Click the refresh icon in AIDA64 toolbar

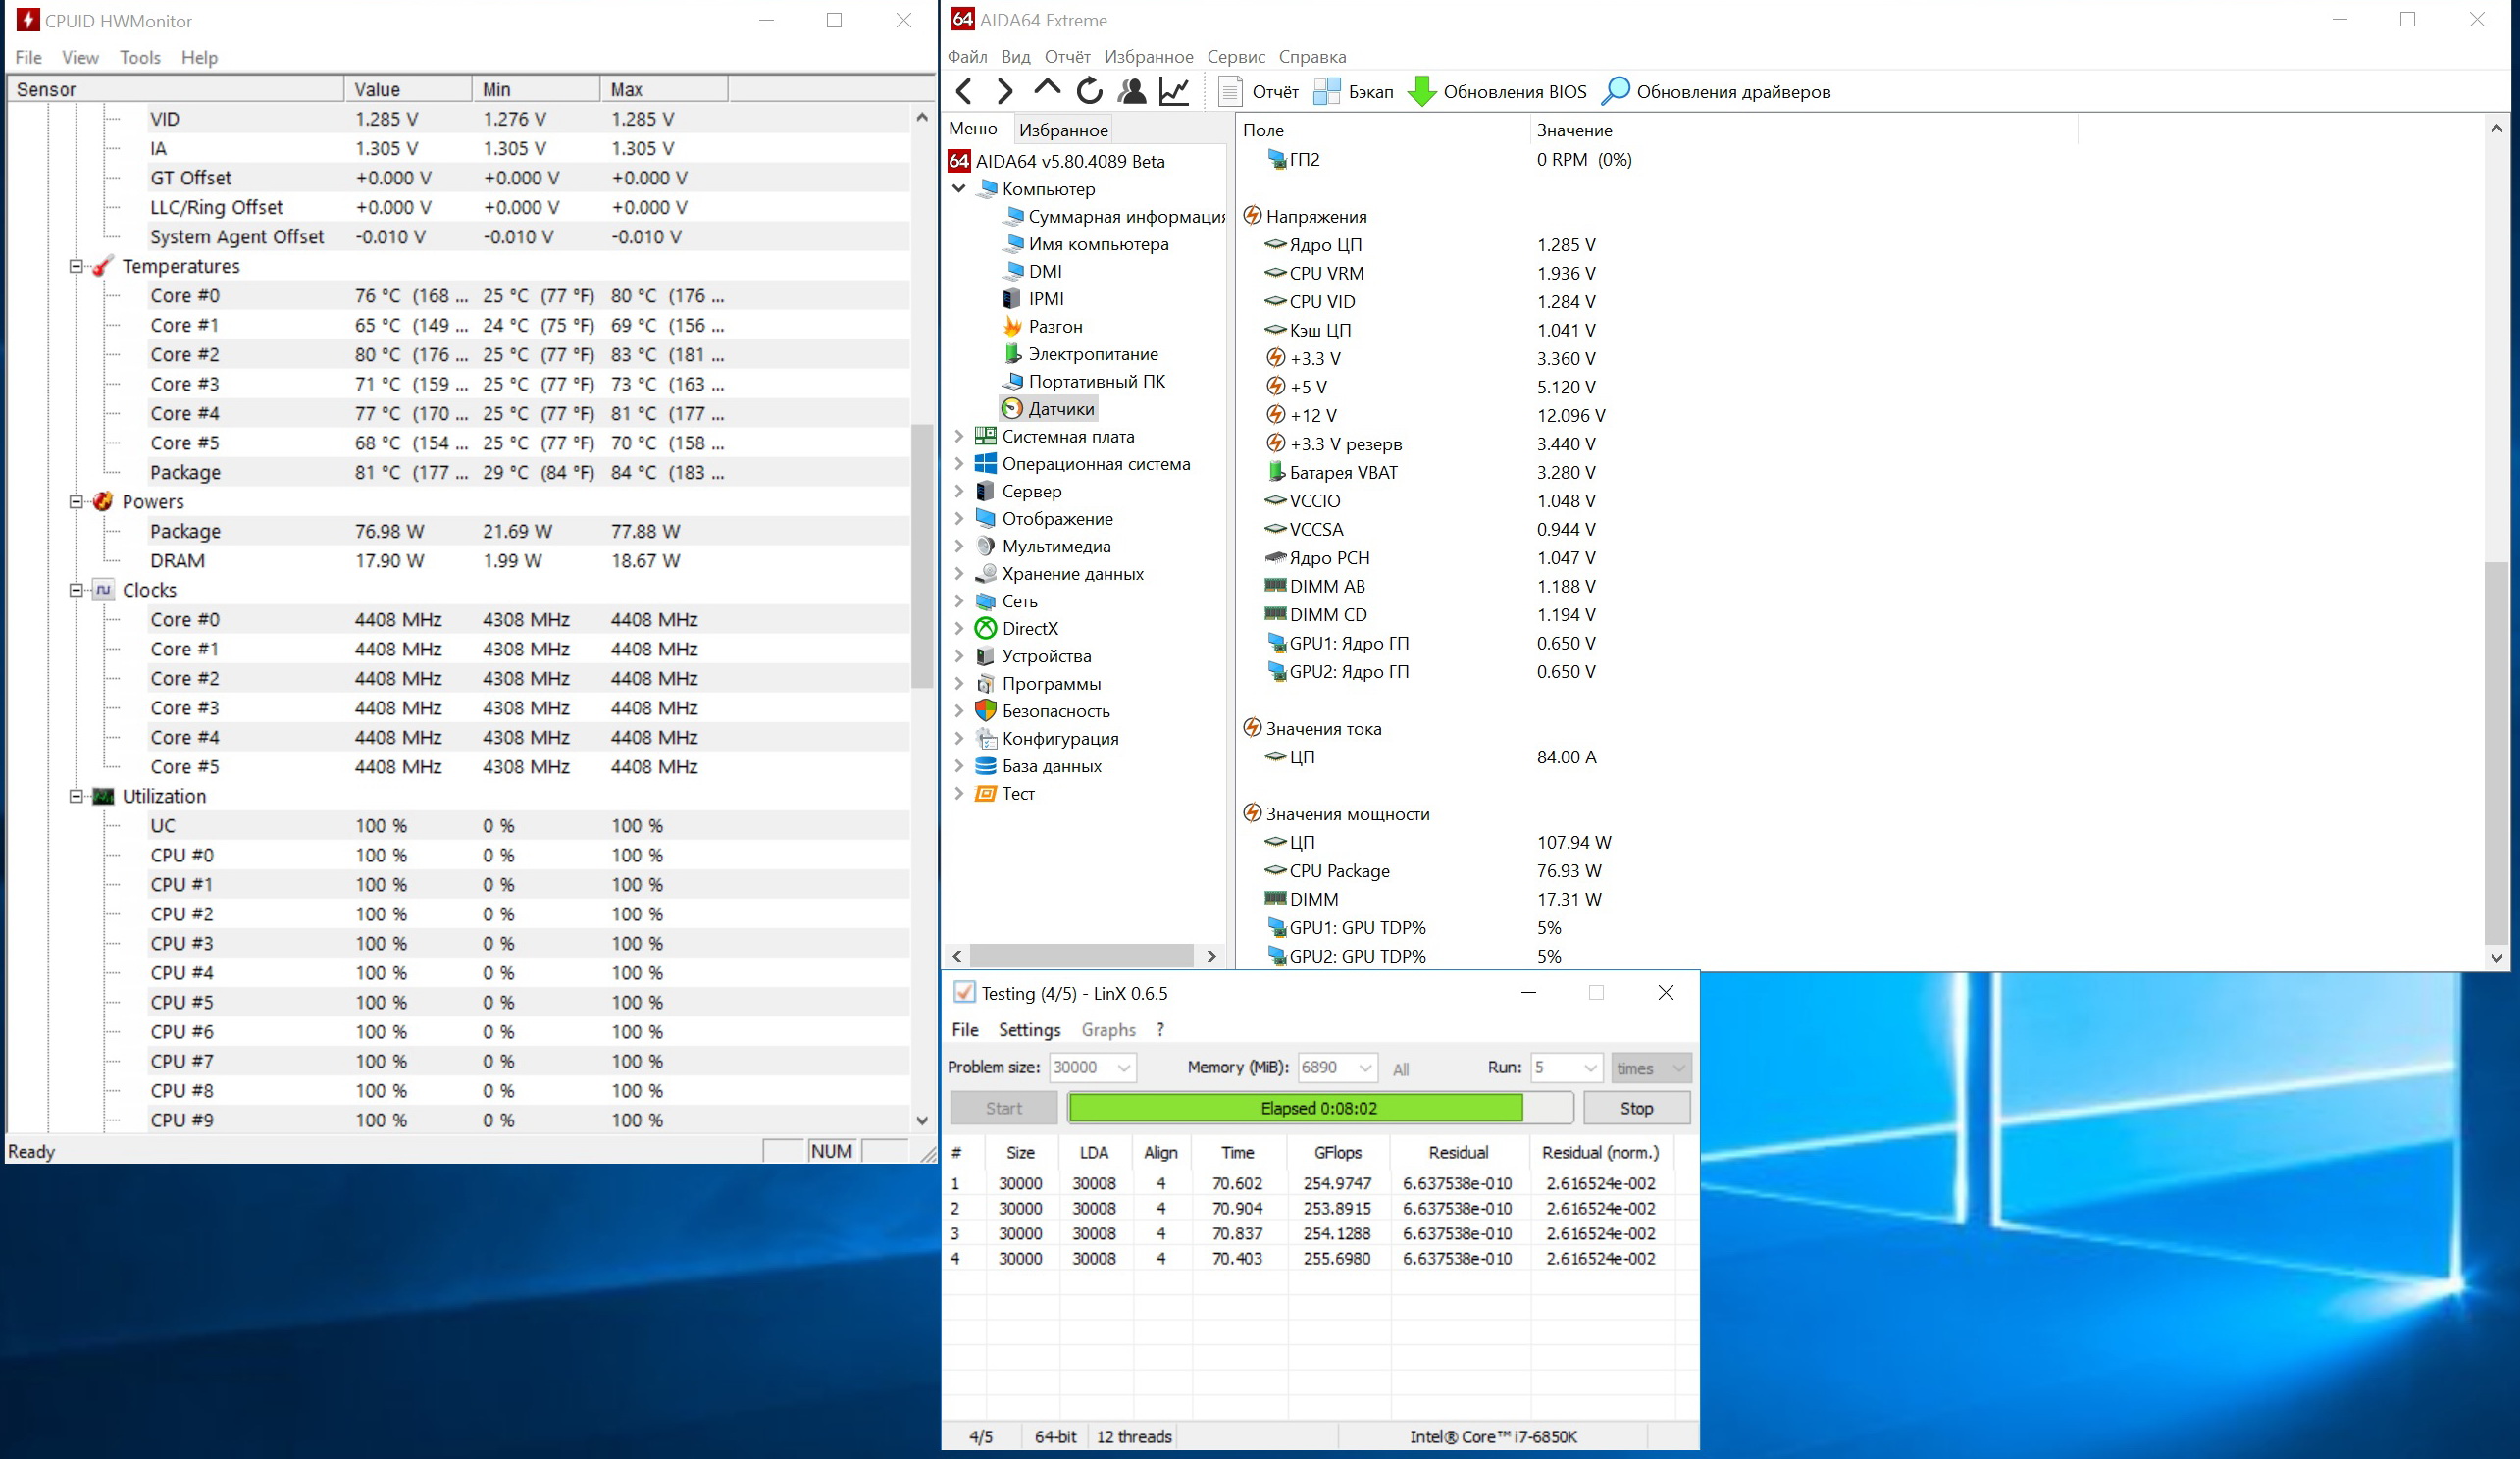[x=1089, y=92]
